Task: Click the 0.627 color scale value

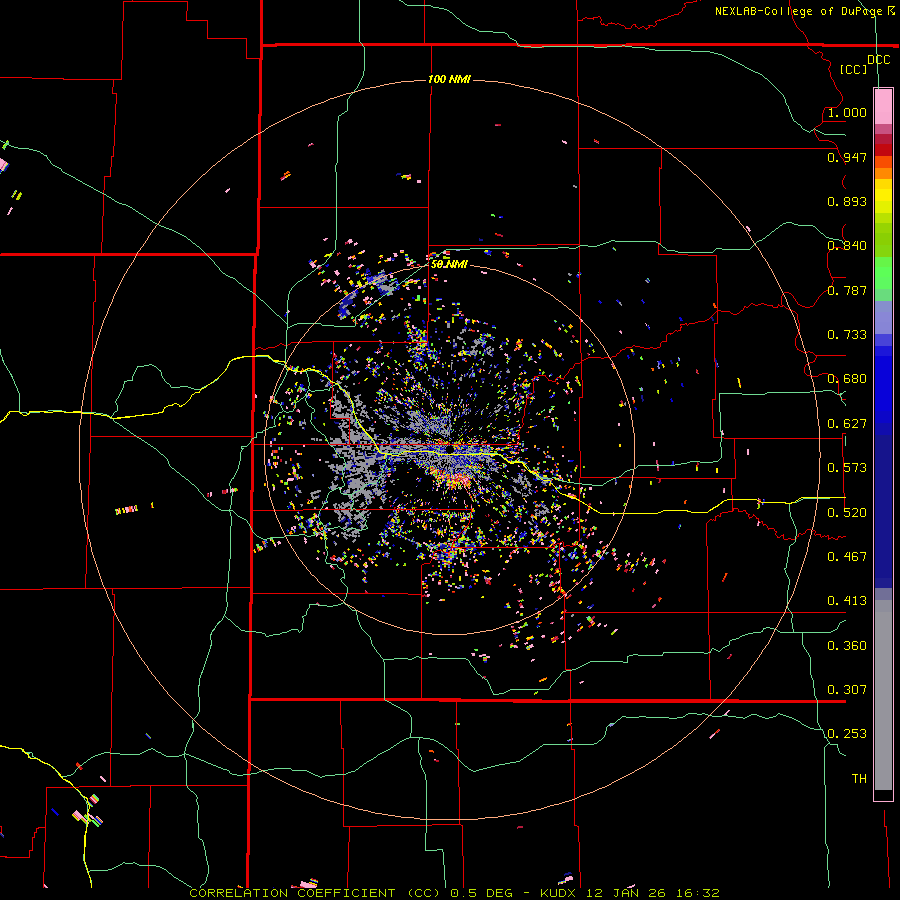Action: pyautogui.click(x=847, y=424)
